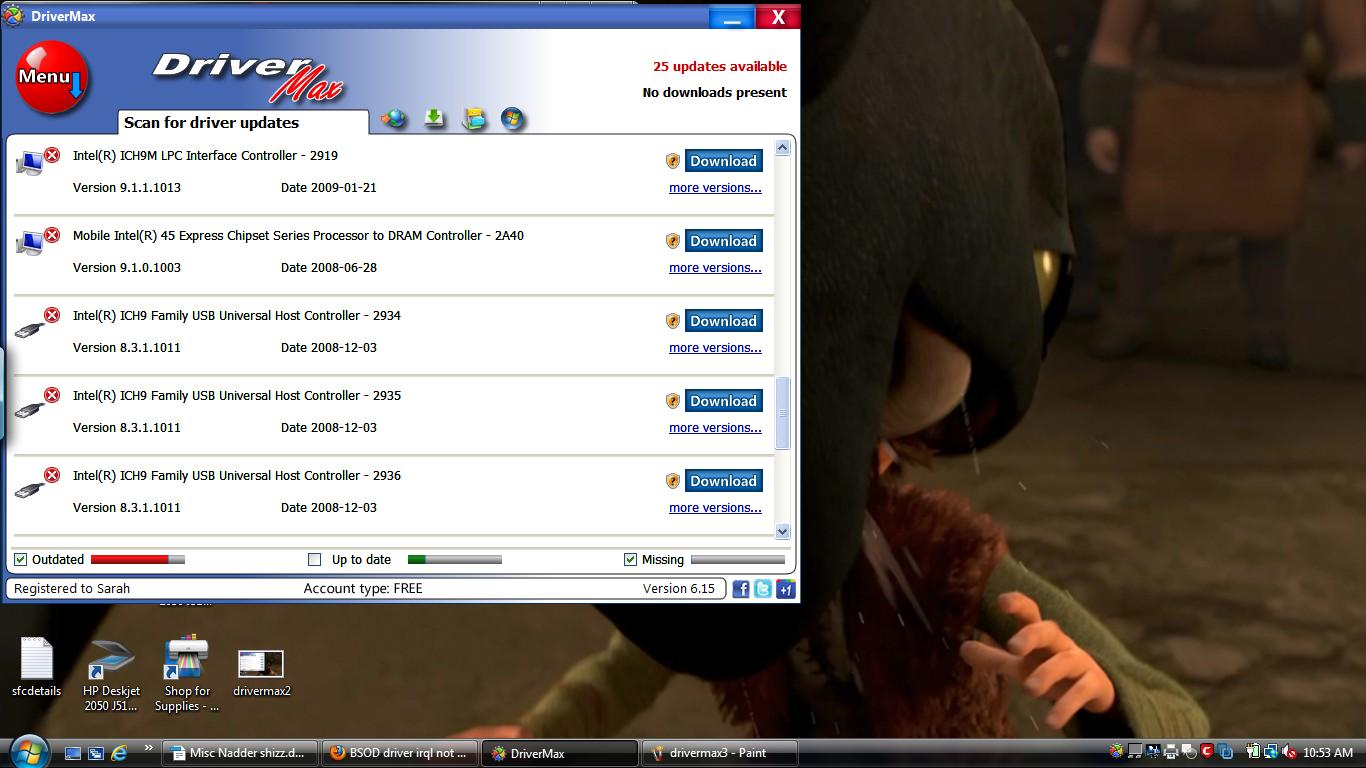Open the red DriverMax Menu button
The width and height of the screenshot is (1366, 768).
point(52,77)
